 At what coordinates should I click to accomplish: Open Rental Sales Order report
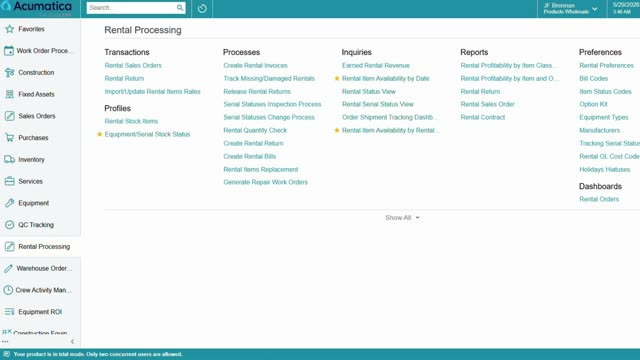pyautogui.click(x=487, y=104)
